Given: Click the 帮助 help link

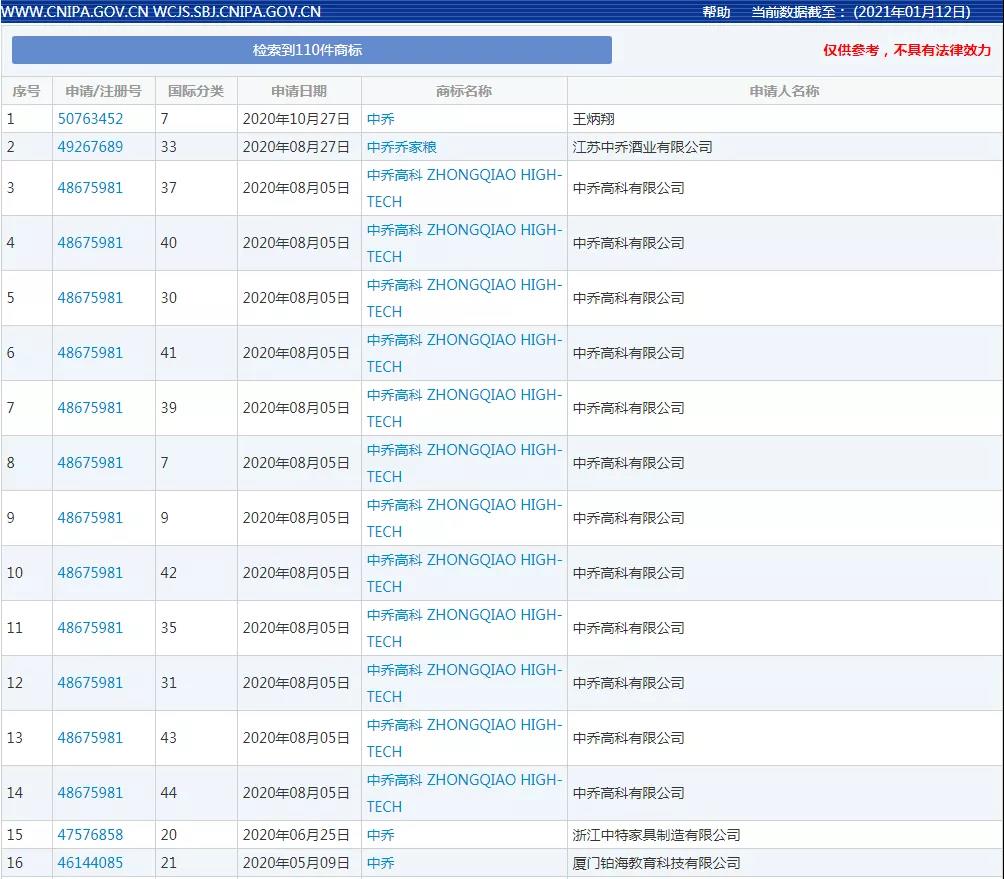Looking at the screenshot, I should click(716, 12).
